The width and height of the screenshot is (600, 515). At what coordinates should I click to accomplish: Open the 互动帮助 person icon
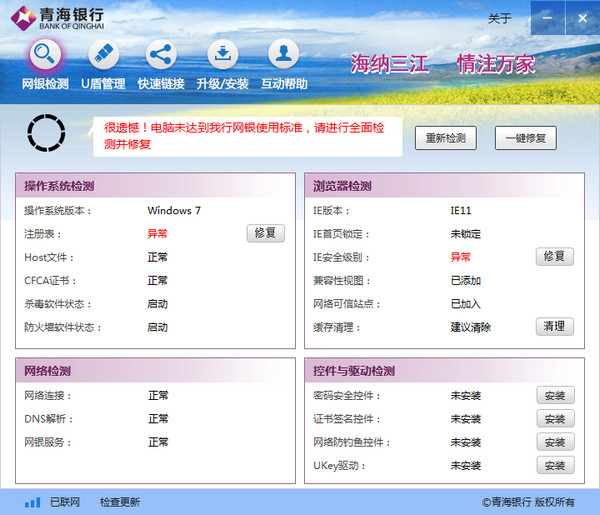coord(284,54)
